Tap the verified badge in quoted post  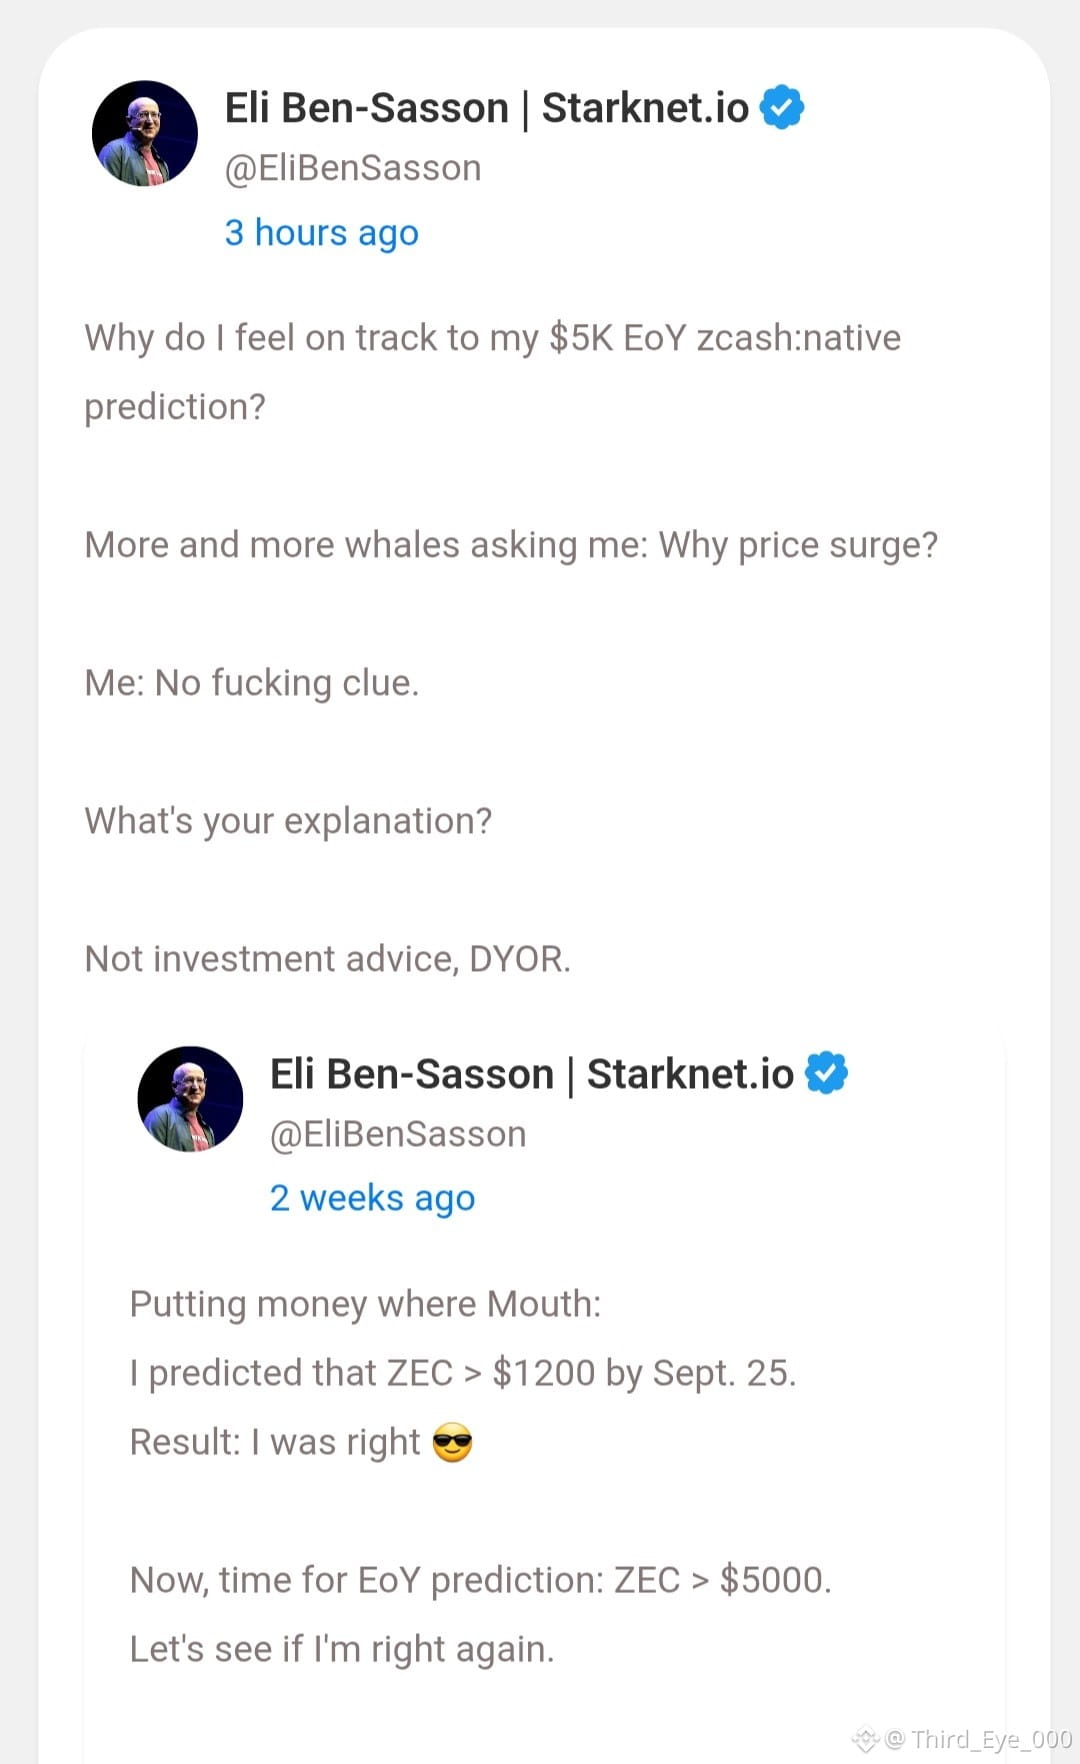coord(827,1073)
